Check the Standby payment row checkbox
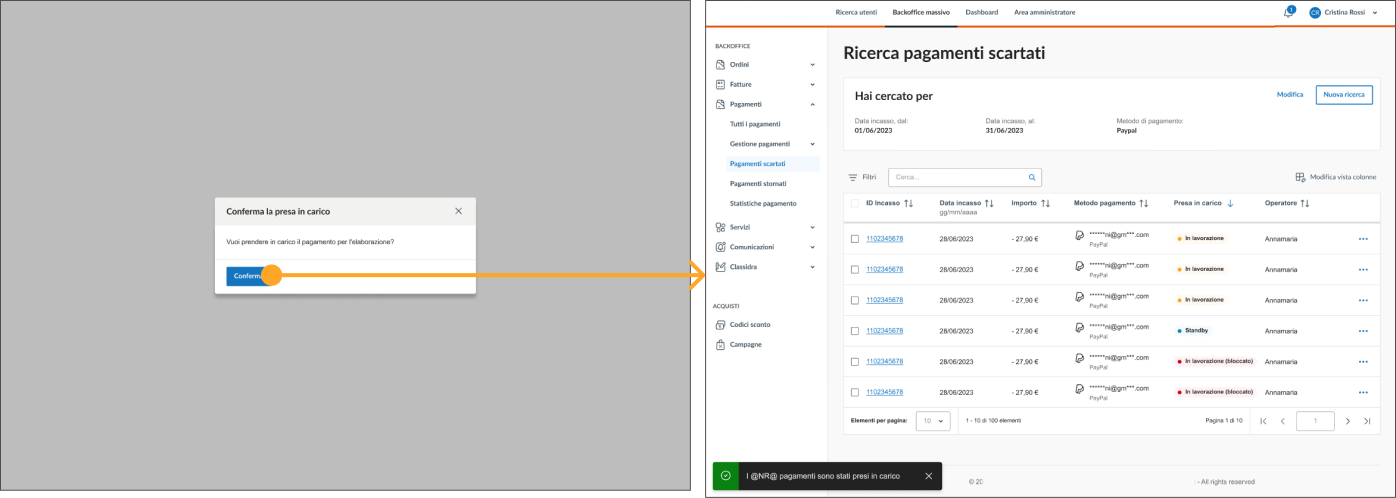Viewport: 1396px width, 498px height. [854, 331]
